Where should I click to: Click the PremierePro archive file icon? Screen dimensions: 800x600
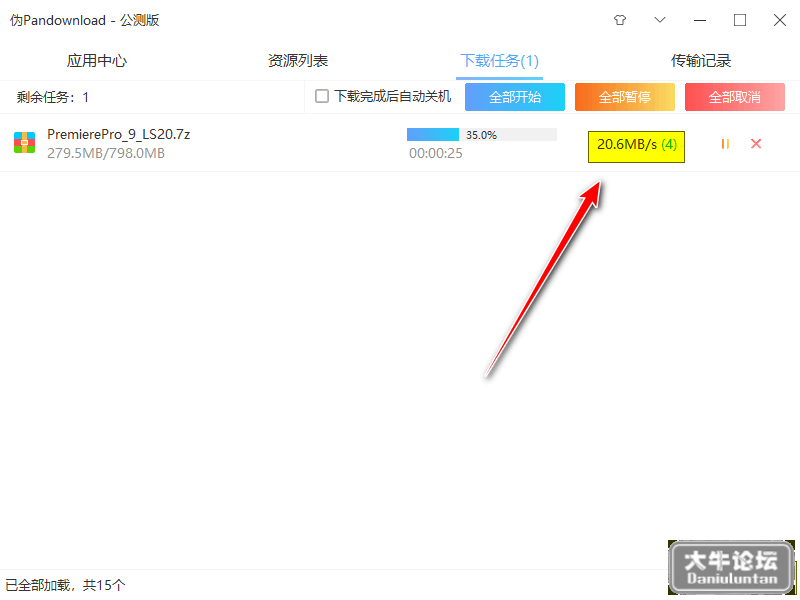point(24,142)
